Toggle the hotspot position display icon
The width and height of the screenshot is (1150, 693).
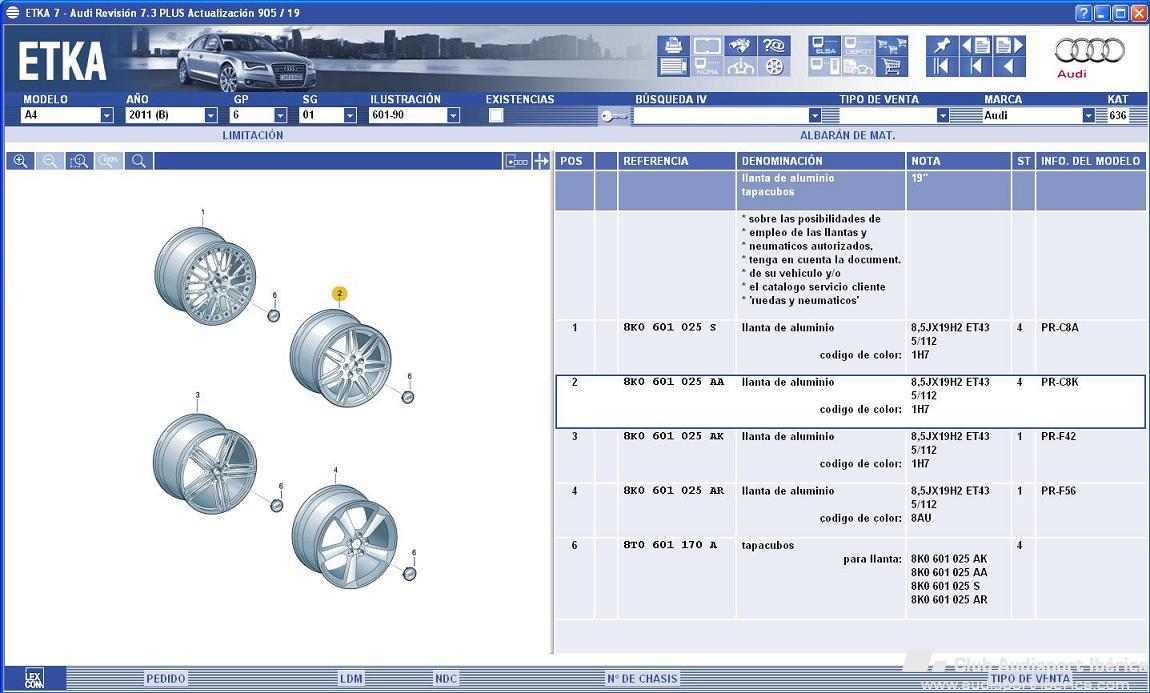coord(517,161)
